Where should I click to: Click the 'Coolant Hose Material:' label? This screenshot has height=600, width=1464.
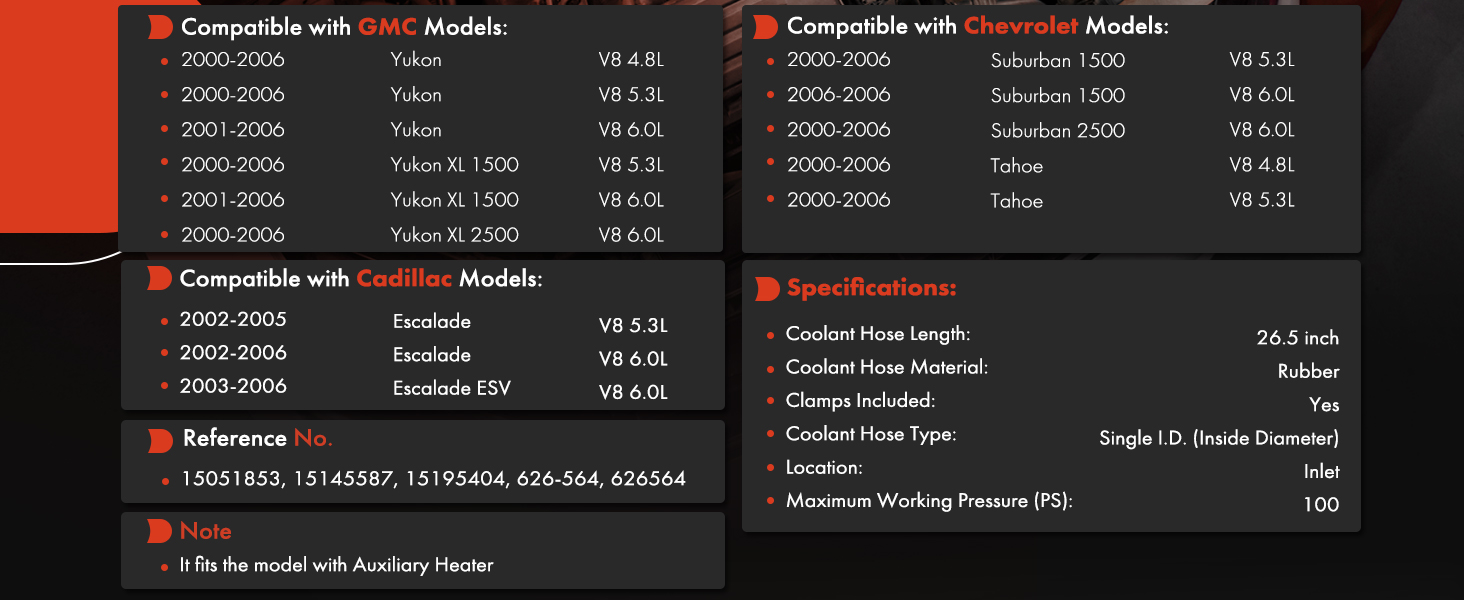pyautogui.click(x=887, y=367)
